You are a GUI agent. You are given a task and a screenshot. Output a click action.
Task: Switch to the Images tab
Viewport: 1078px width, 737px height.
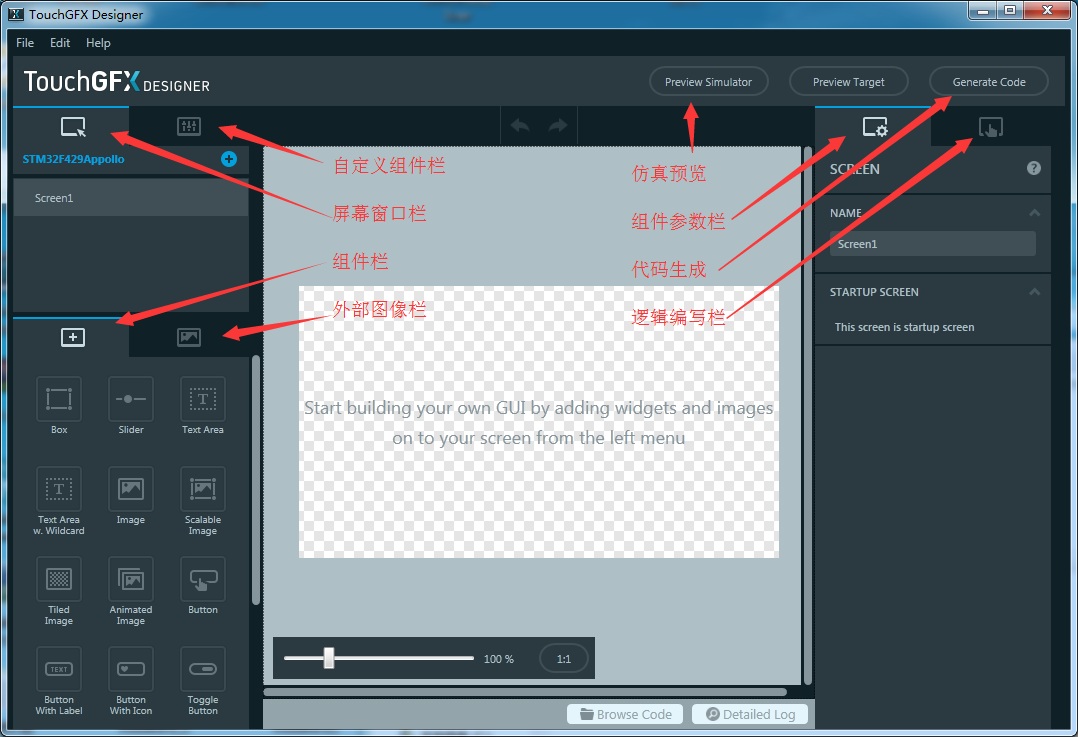(188, 337)
